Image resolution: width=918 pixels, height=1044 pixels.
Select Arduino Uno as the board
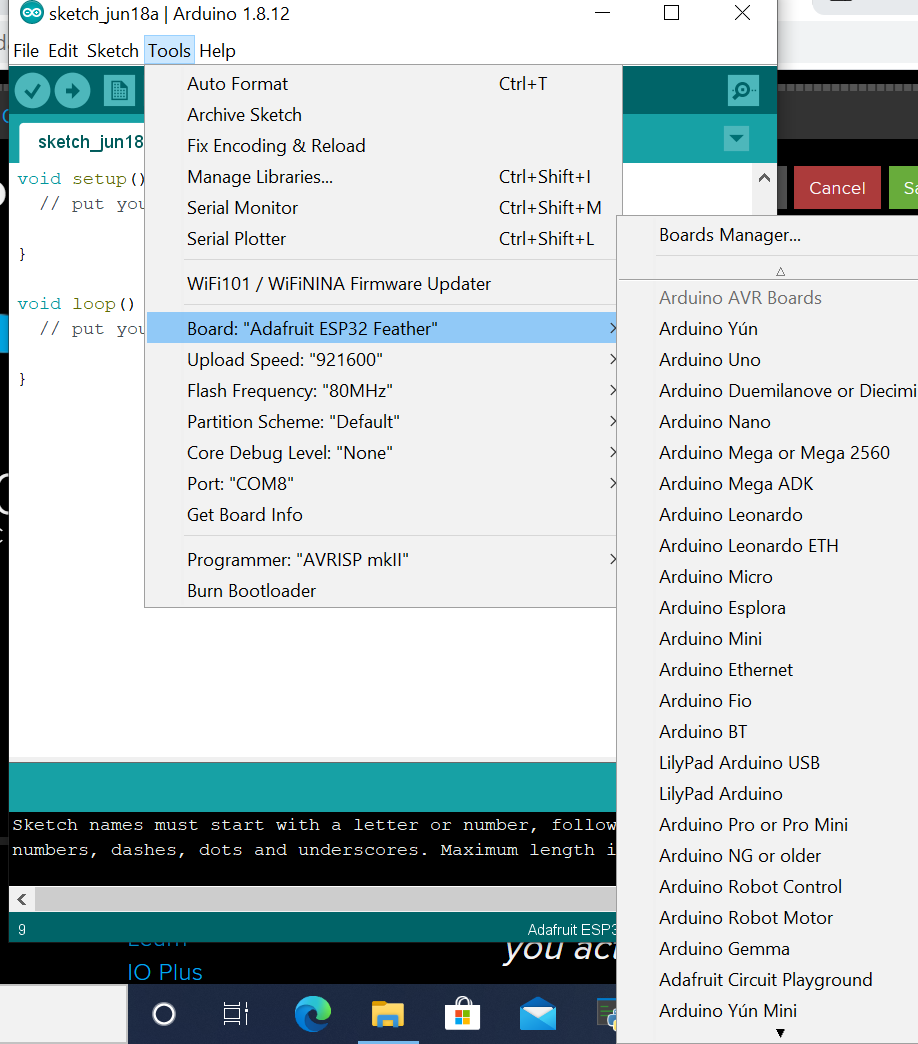(x=709, y=359)
